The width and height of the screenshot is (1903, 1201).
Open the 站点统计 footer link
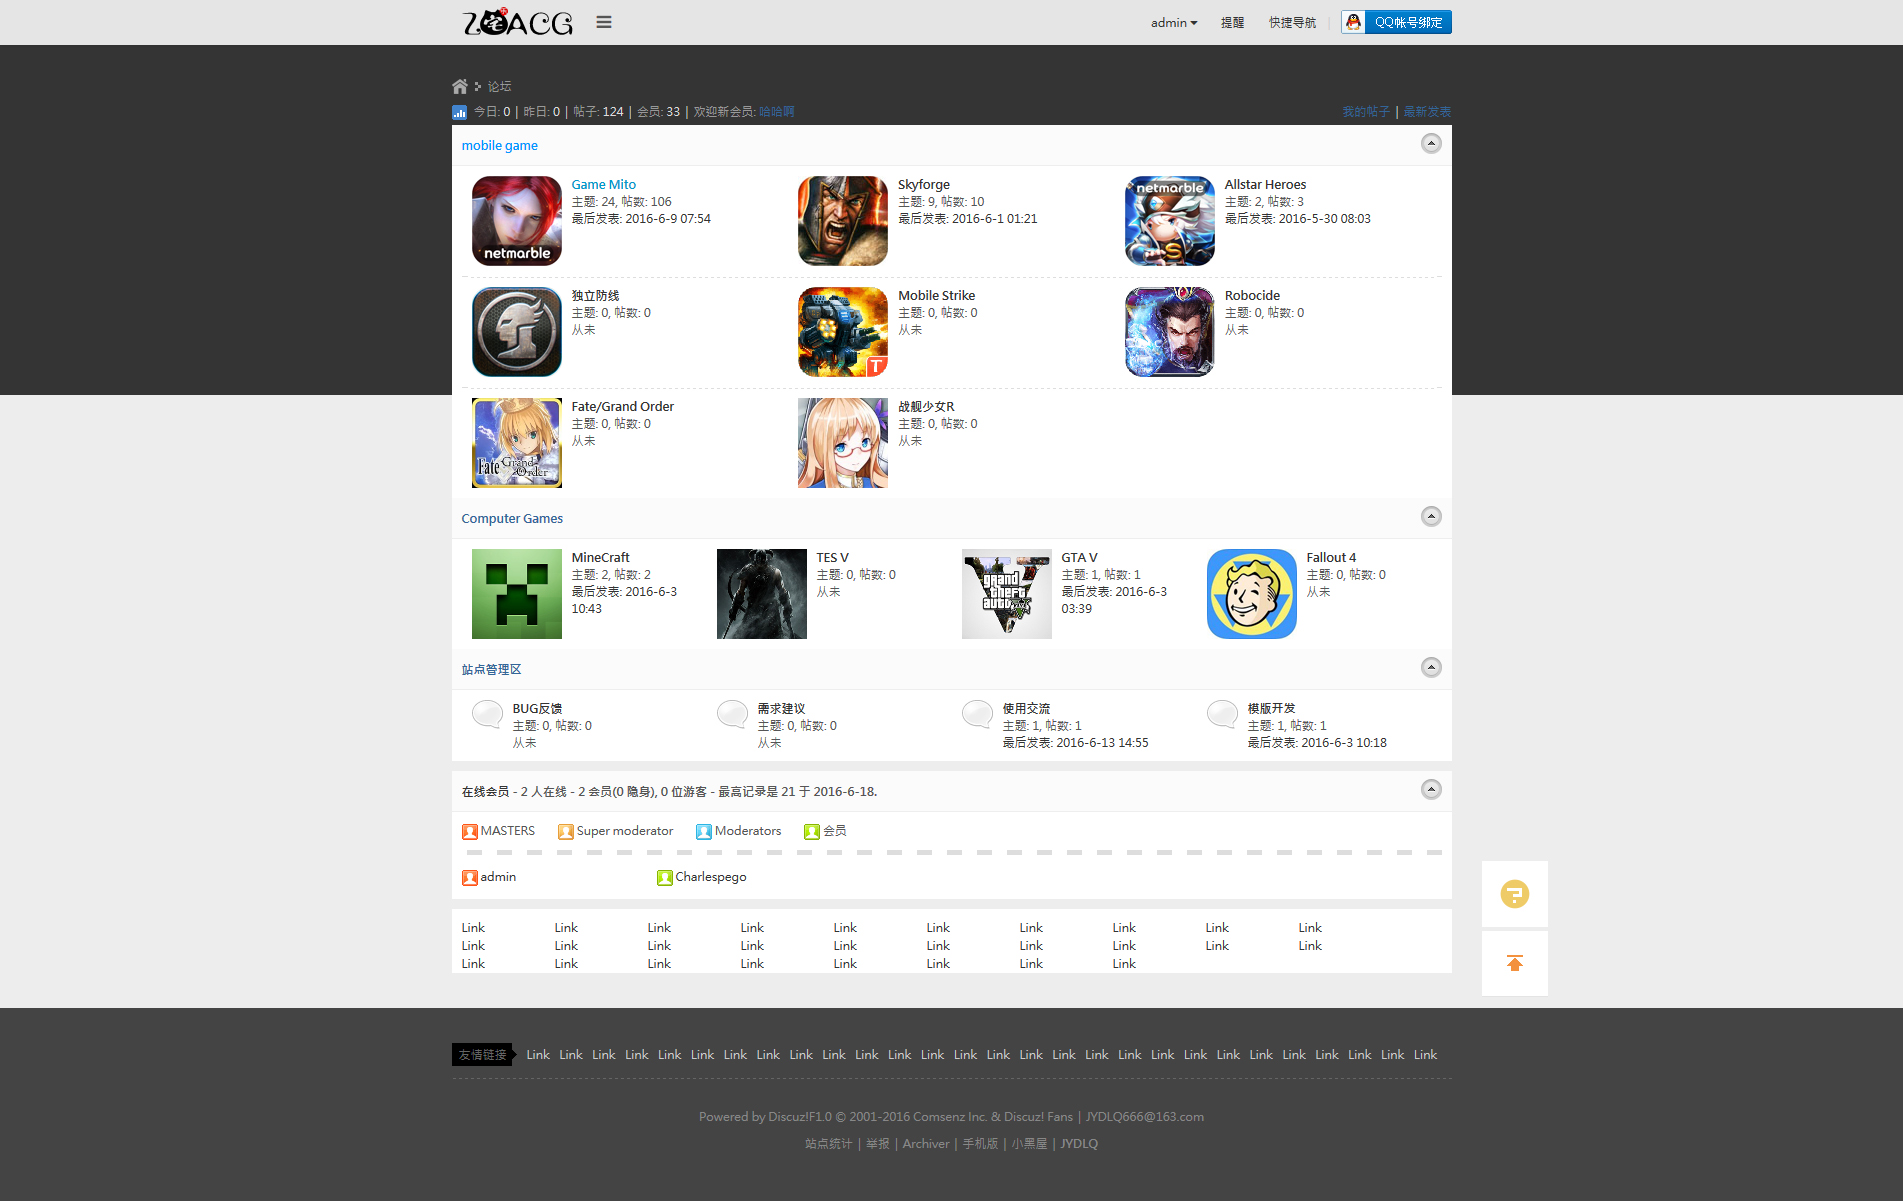pos(829,1144)
